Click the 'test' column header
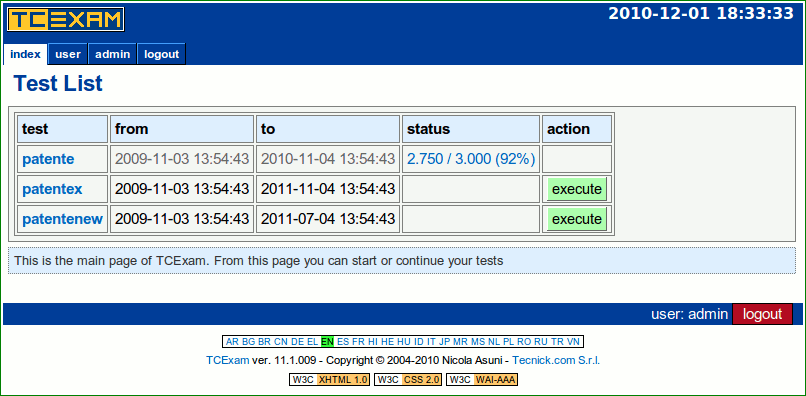The width and height of the screenshot is (806, 396). pos(63,129)
